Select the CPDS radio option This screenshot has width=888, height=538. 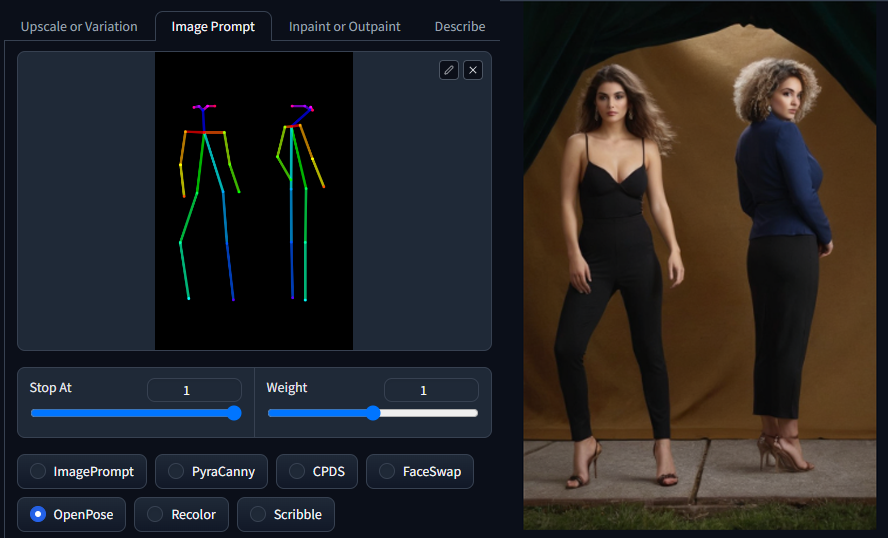click(317, 471)
